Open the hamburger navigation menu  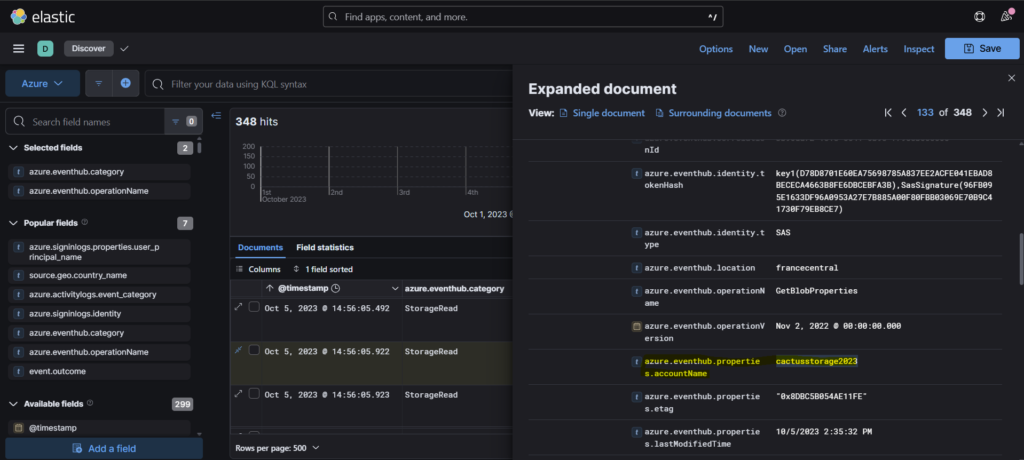(18, 48)
